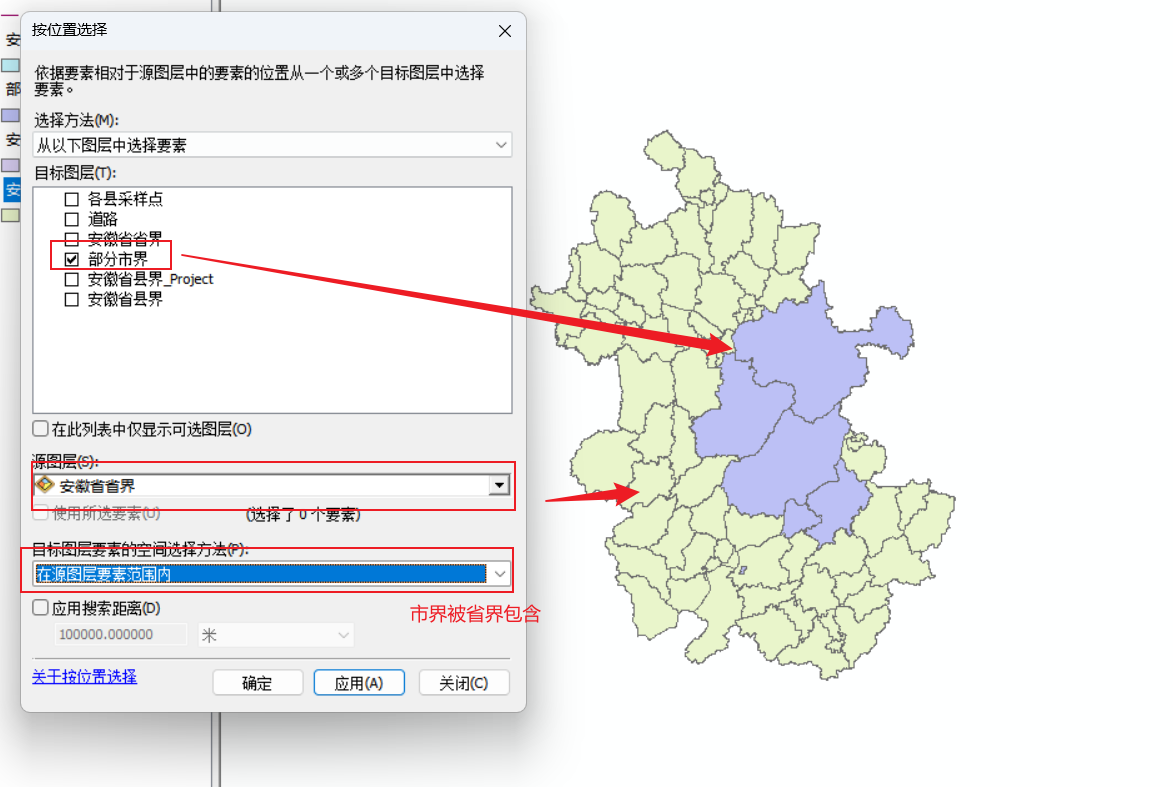This screenshot has width=1173, height=787.
Task: Enable 应用搜索距离 checkbox
Action: 41,607
